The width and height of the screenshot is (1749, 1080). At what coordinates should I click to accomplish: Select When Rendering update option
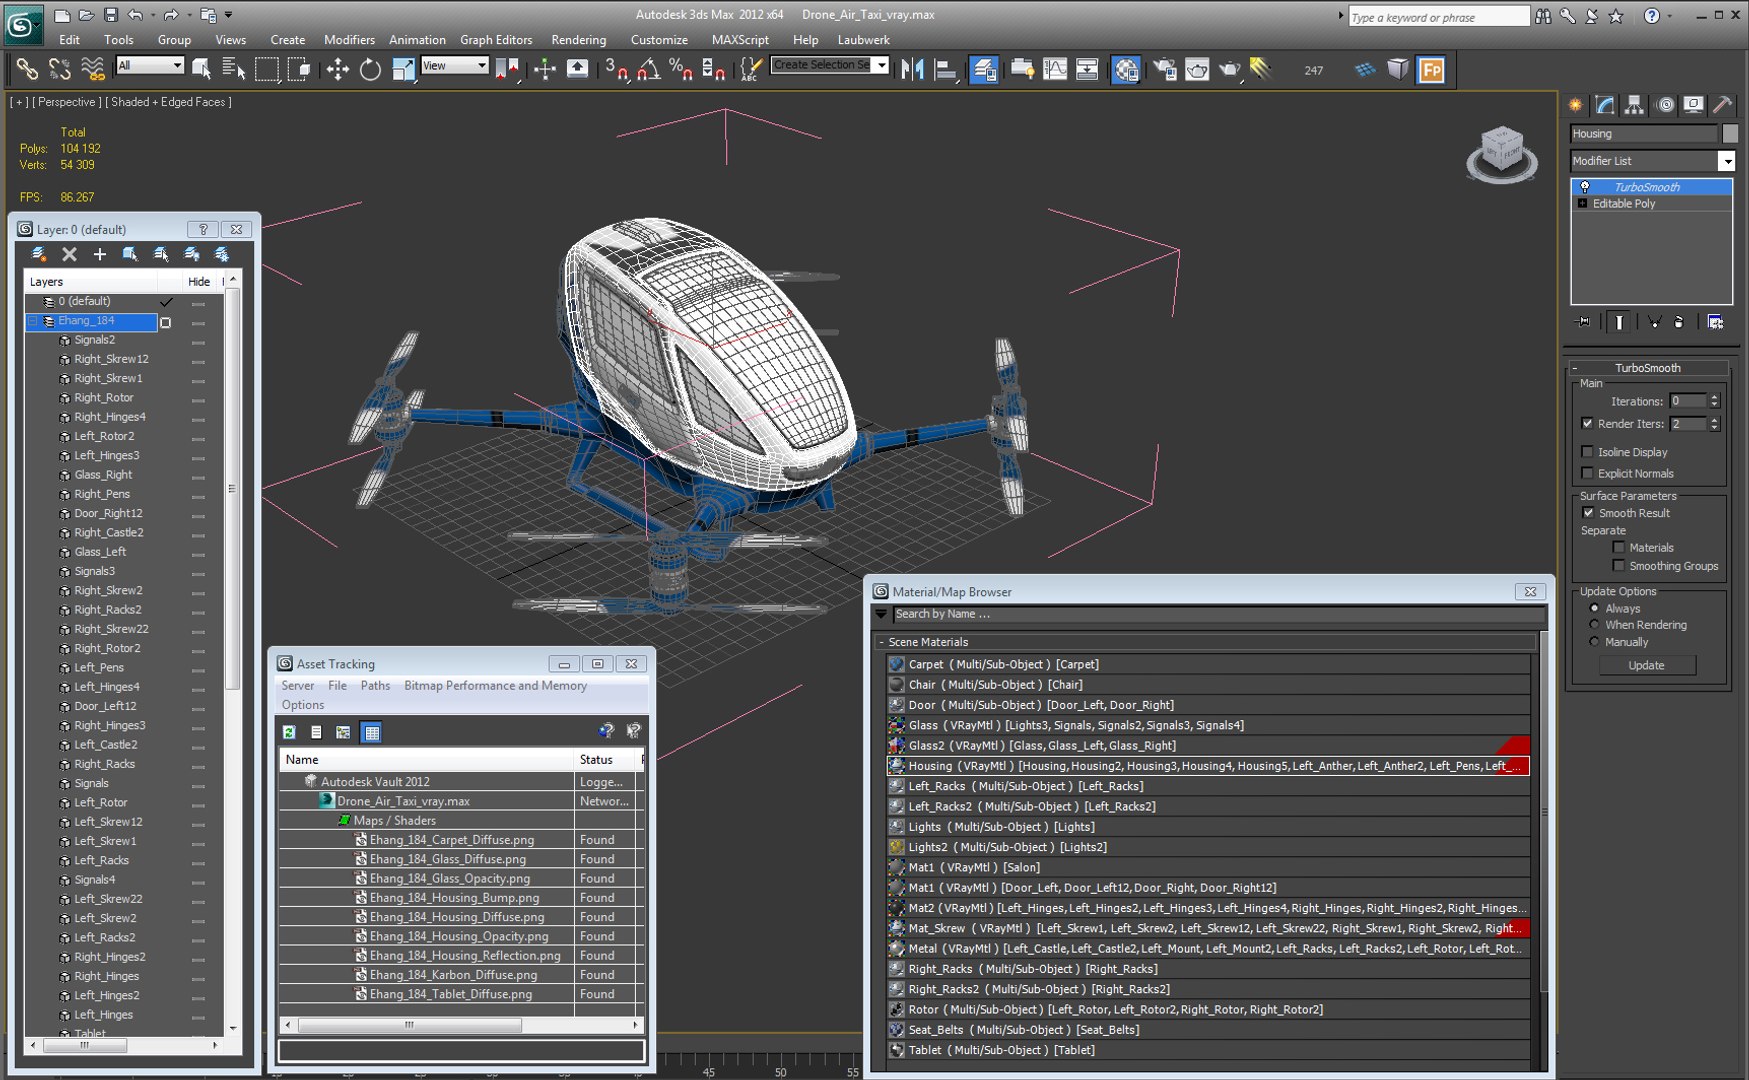point(1594,625)
